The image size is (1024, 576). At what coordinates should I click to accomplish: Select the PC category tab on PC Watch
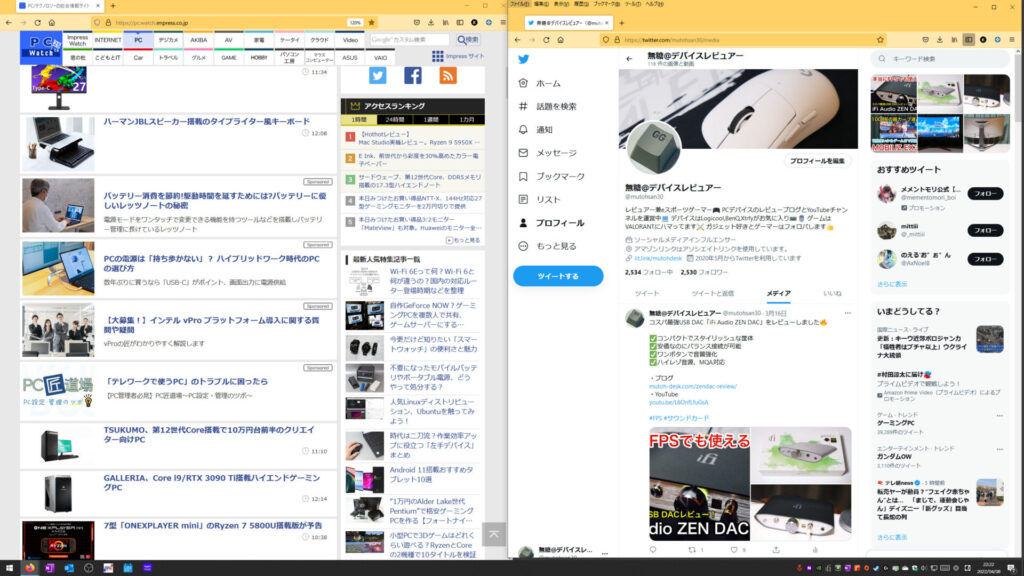tap(138, 40)
